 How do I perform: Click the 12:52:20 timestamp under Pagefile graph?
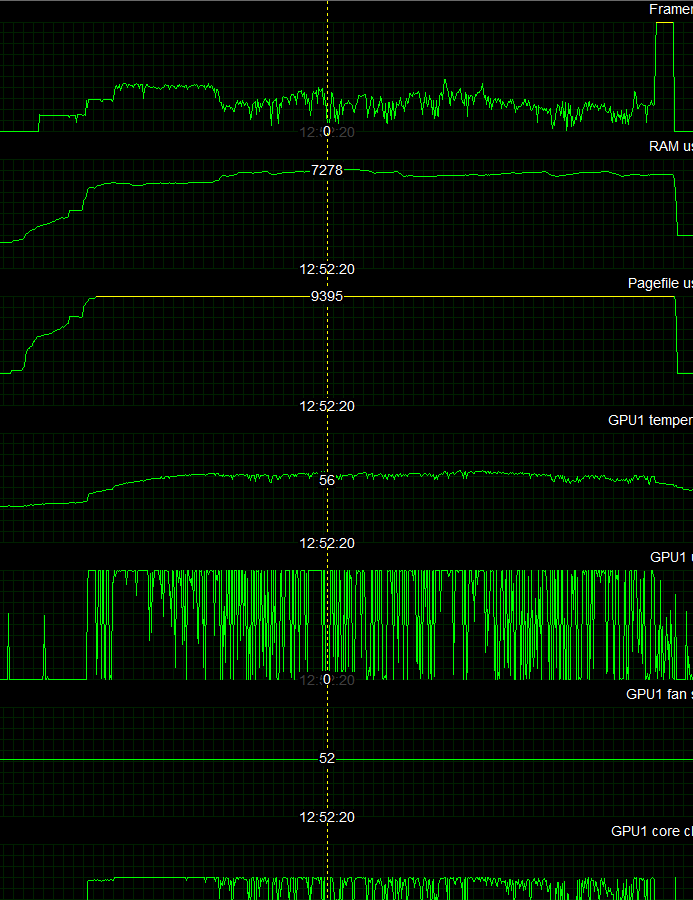click(x=327, y=406)
